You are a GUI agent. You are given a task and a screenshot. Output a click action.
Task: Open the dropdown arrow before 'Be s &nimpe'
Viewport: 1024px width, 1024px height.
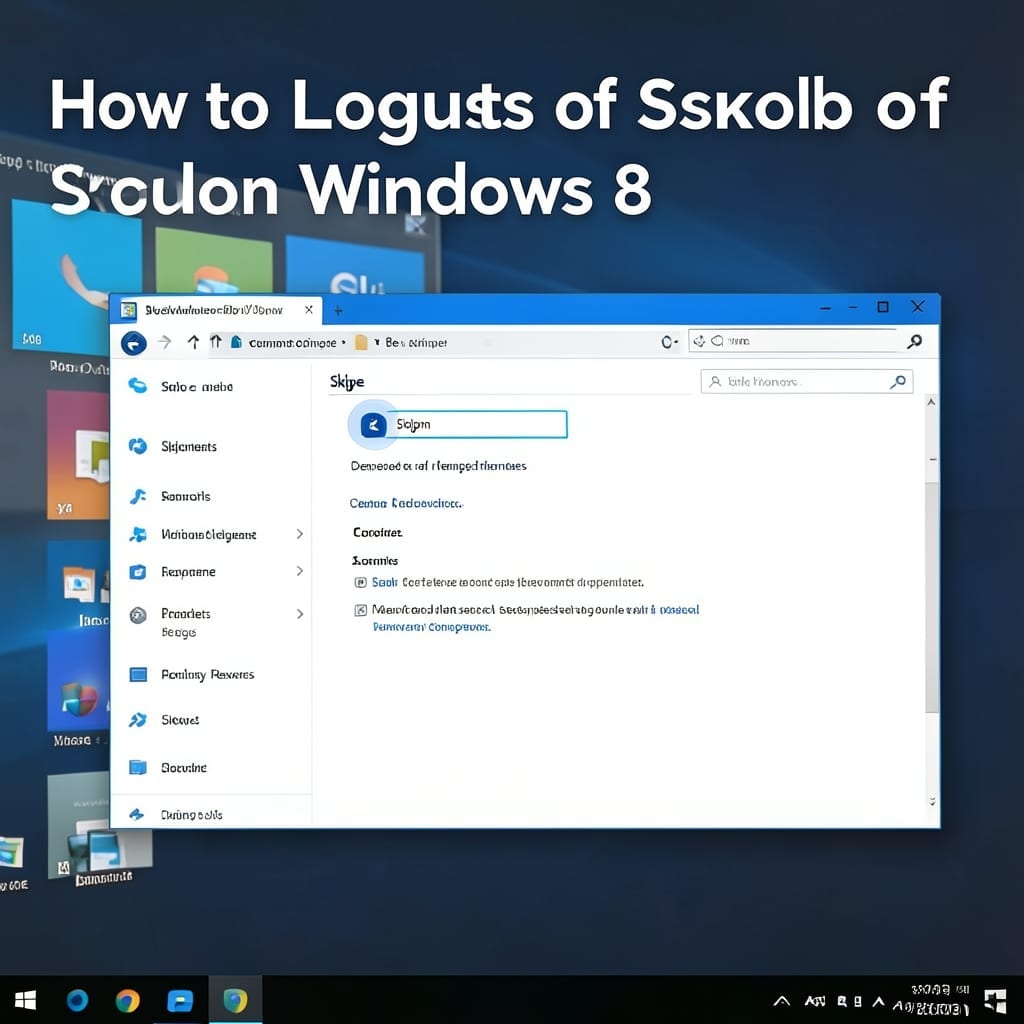pos(377,342)
